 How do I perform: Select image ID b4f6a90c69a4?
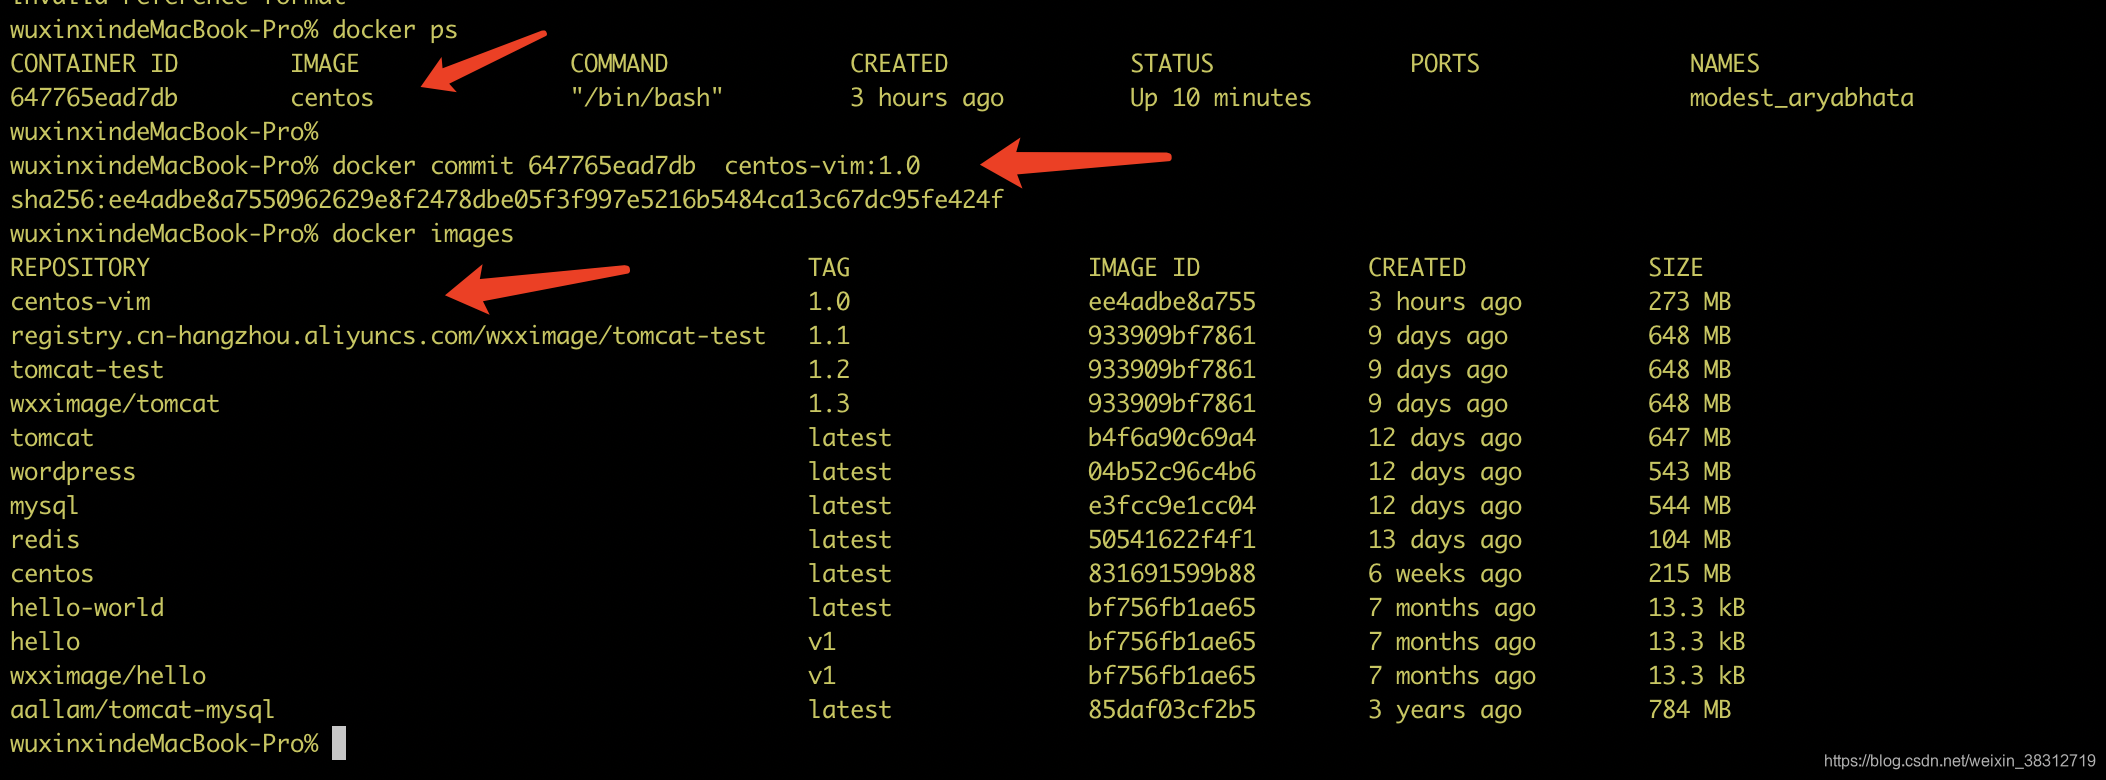pos(1171,438)
